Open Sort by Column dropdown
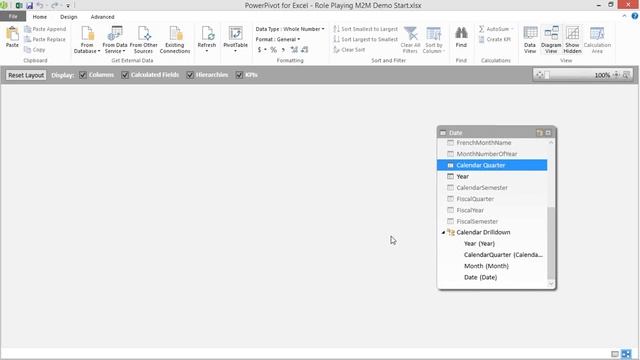640x360 pixels. click(x=433, y=40)
